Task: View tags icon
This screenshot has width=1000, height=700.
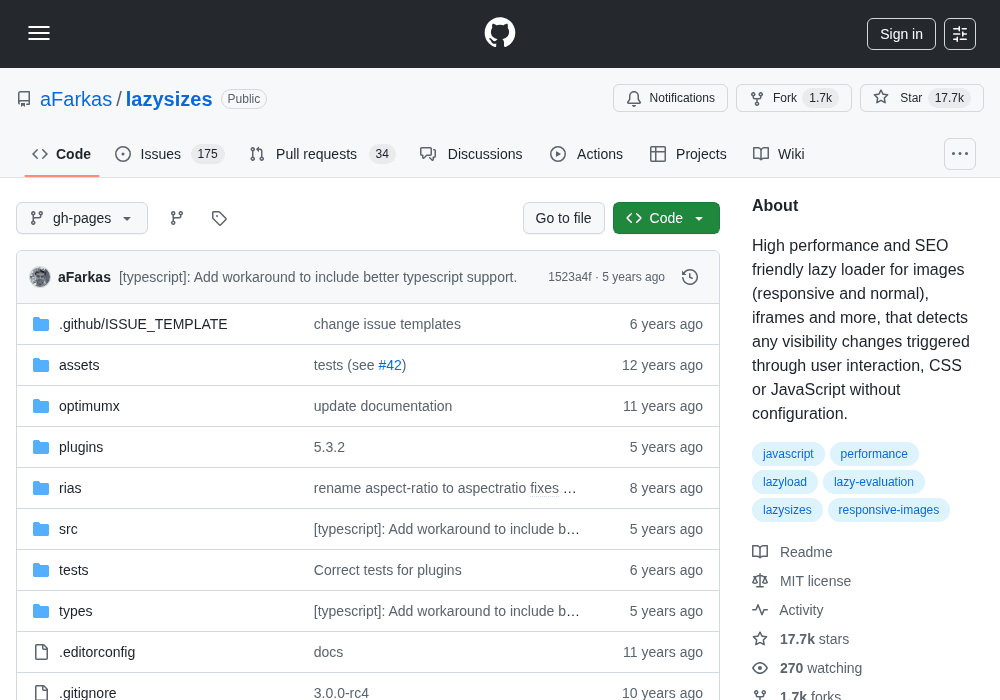Action: [x=219, y=218]
